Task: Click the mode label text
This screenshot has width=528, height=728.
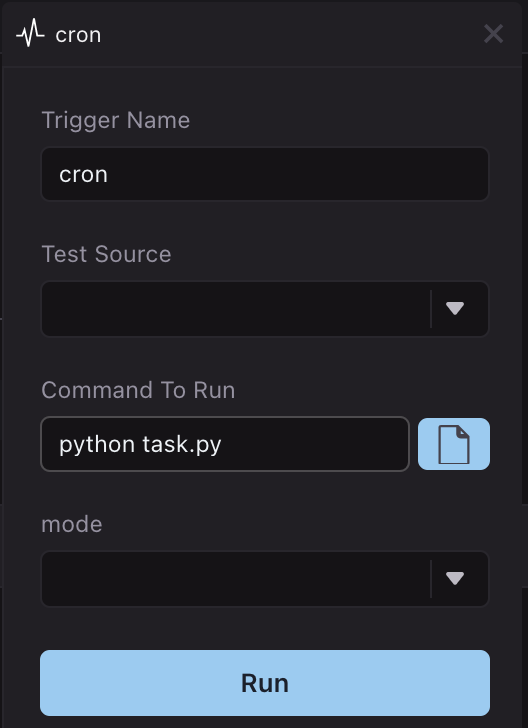Action: click(72, 524)
